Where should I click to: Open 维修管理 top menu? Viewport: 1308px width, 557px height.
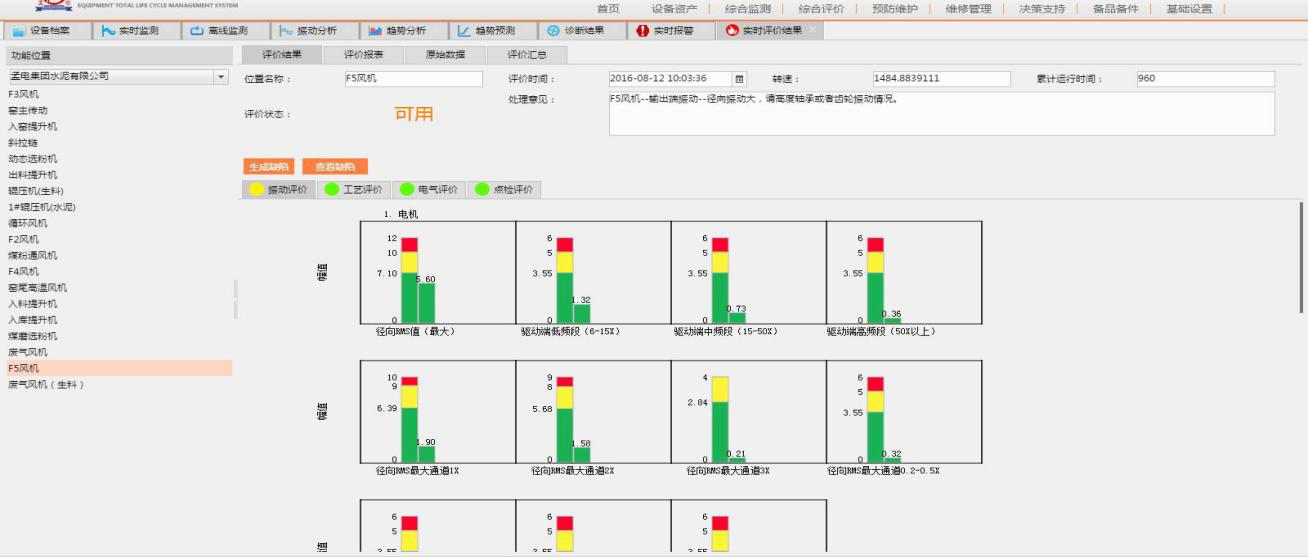(968, 9)
